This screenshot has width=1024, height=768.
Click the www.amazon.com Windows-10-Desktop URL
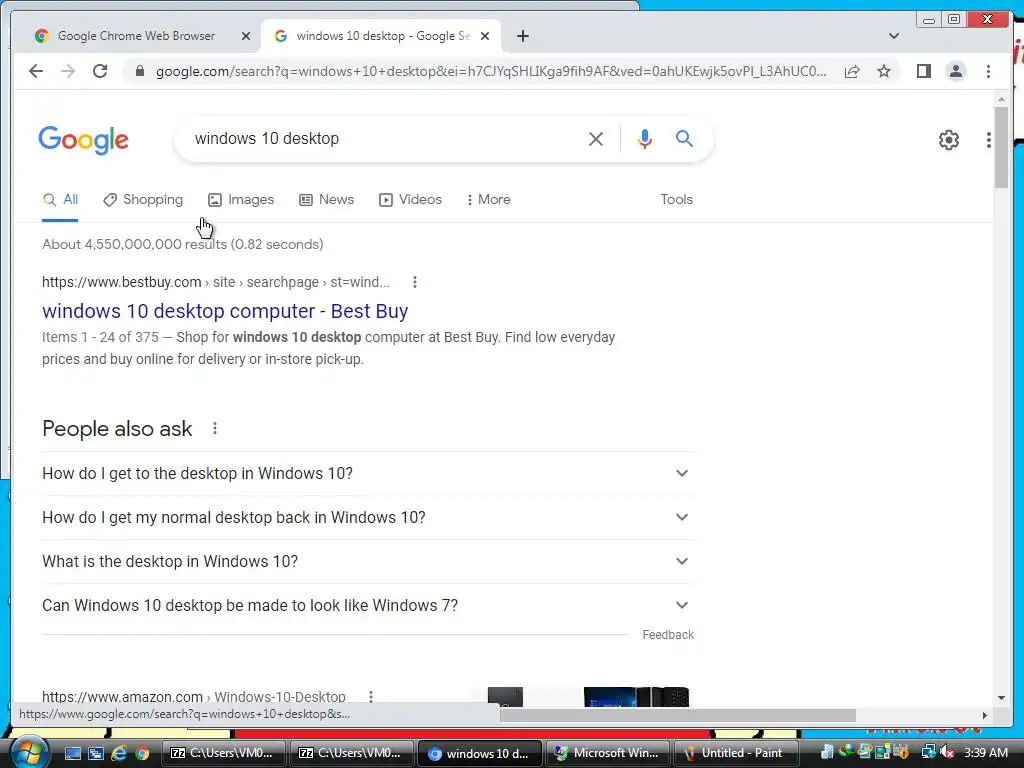pyautogui.click(x=194, y=697)
